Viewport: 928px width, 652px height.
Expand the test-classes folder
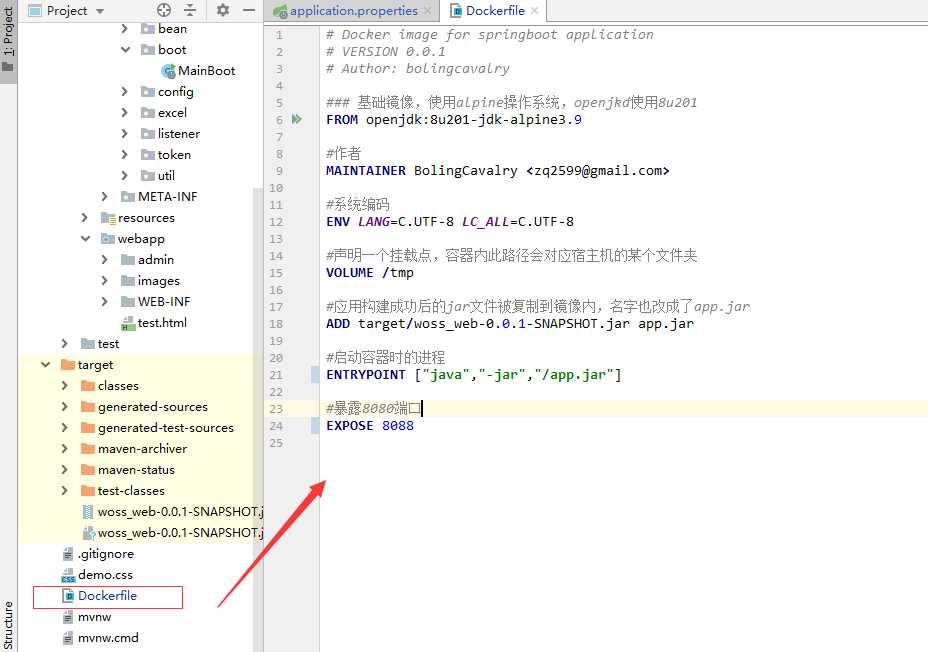click(65, 490)
